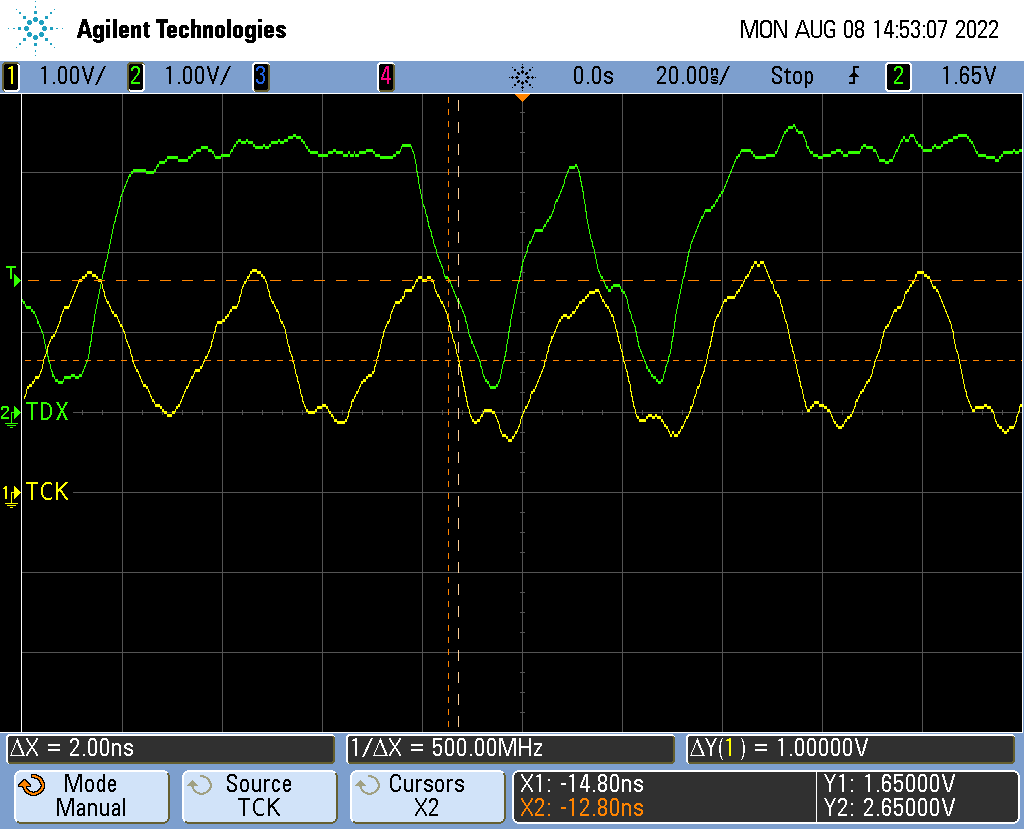This screenshot has width=1024, height=829.
Task: Click the 1.65V trigger level value
Action: point(968,76)
